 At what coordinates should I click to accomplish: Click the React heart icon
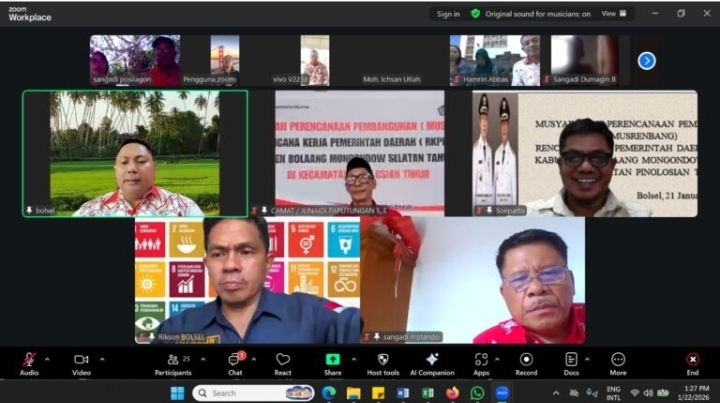[283, 360]
